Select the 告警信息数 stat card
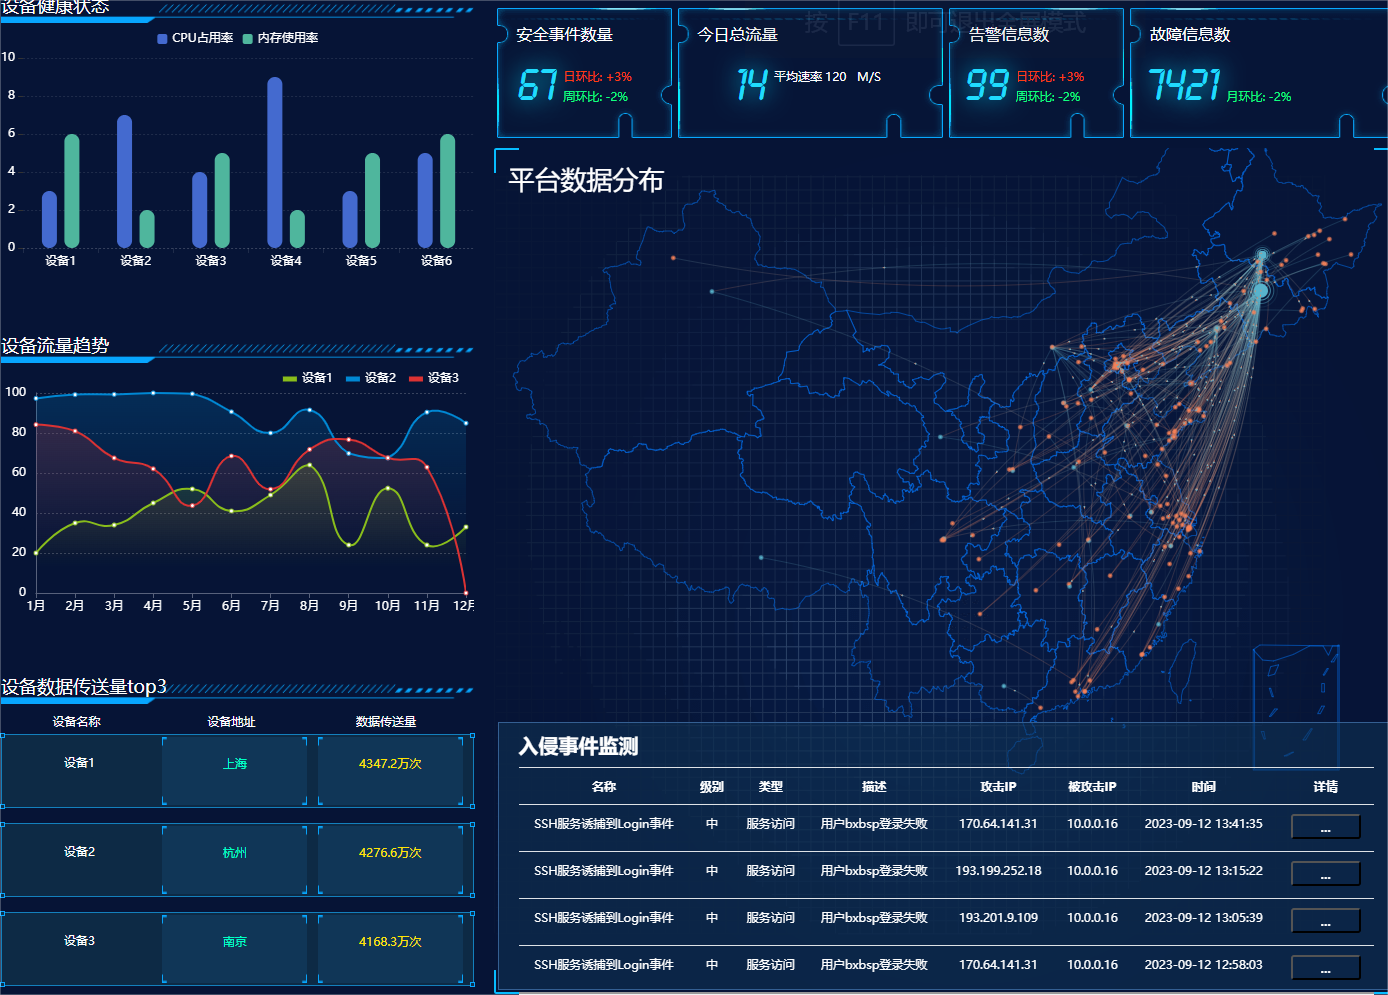The width and height of the screenshot is (1388, 995). pos(1036,73)
